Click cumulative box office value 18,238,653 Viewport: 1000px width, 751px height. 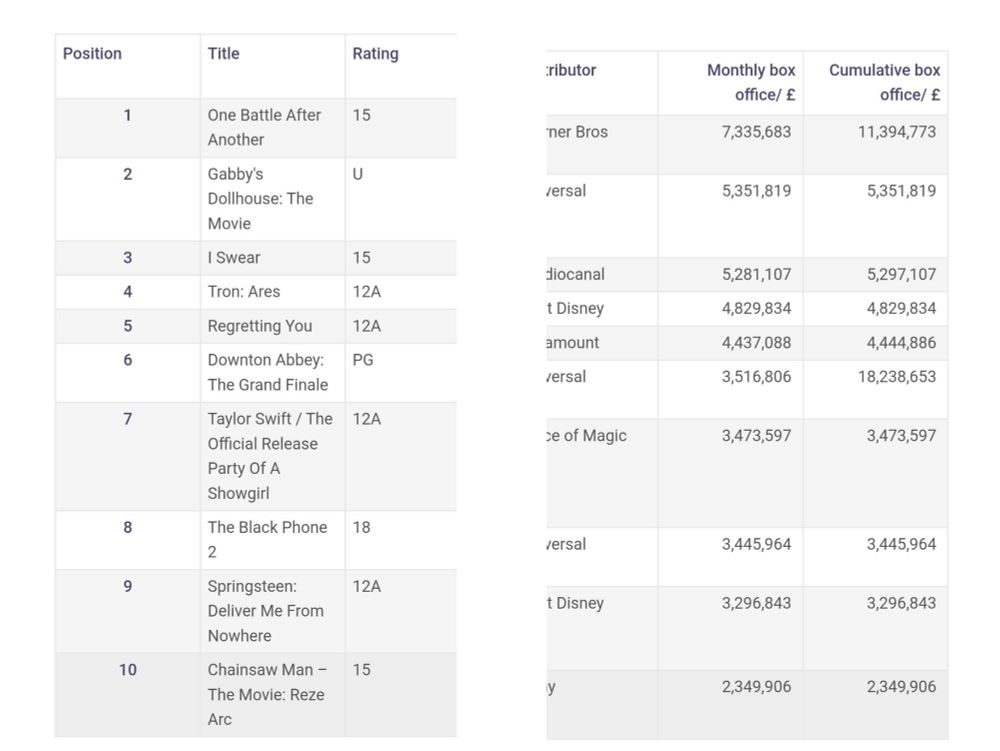pos(897,377)
